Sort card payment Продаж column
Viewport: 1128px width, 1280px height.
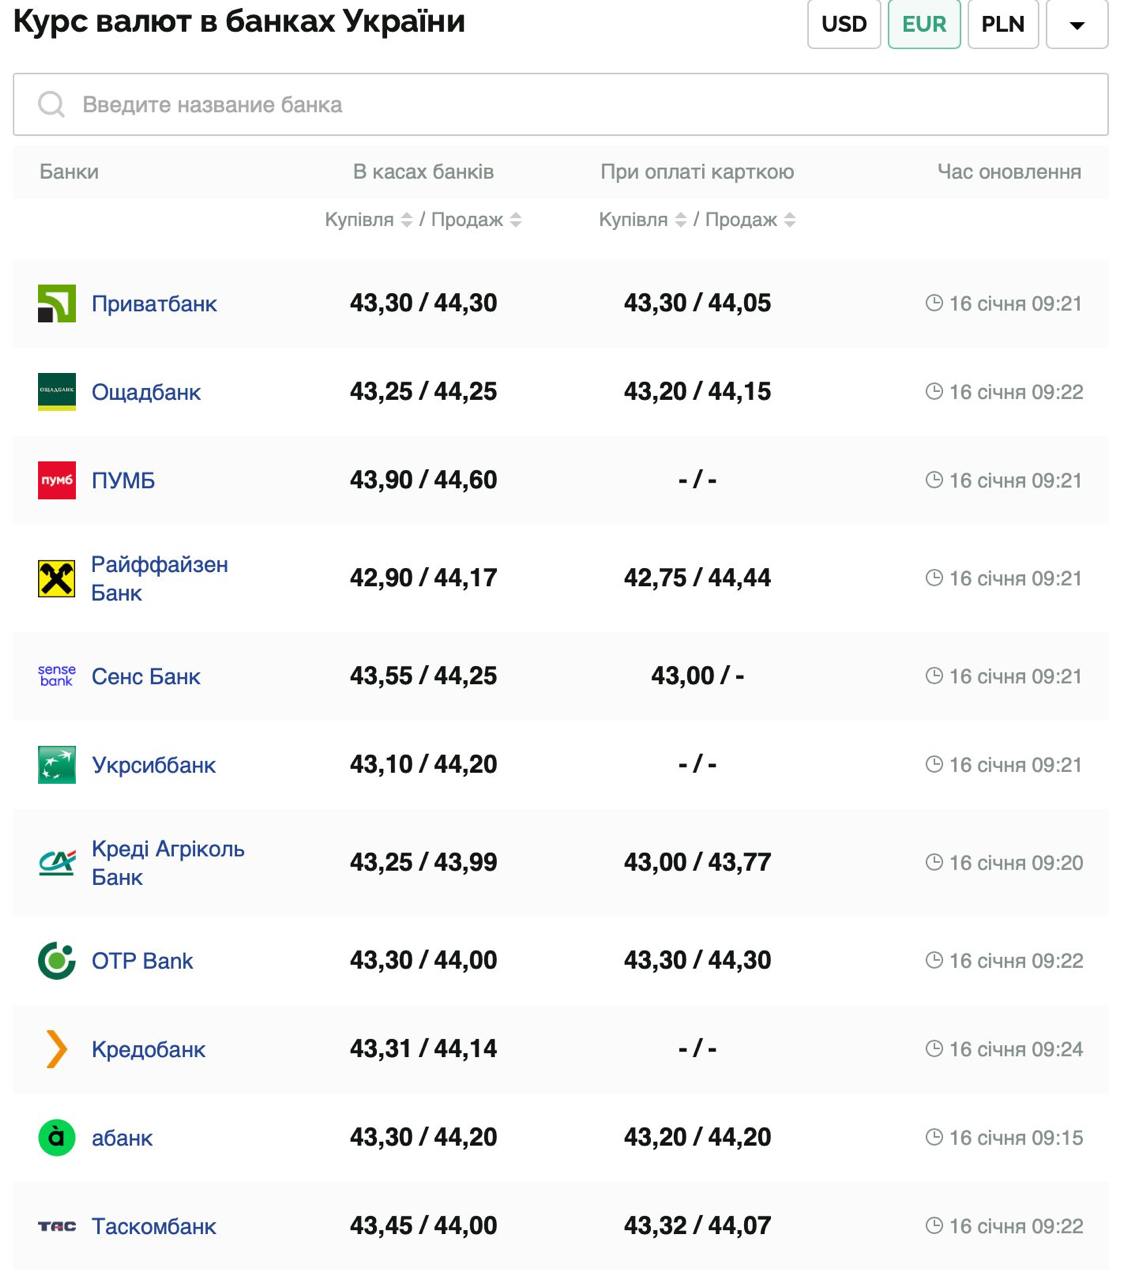[x=790, y=220]
